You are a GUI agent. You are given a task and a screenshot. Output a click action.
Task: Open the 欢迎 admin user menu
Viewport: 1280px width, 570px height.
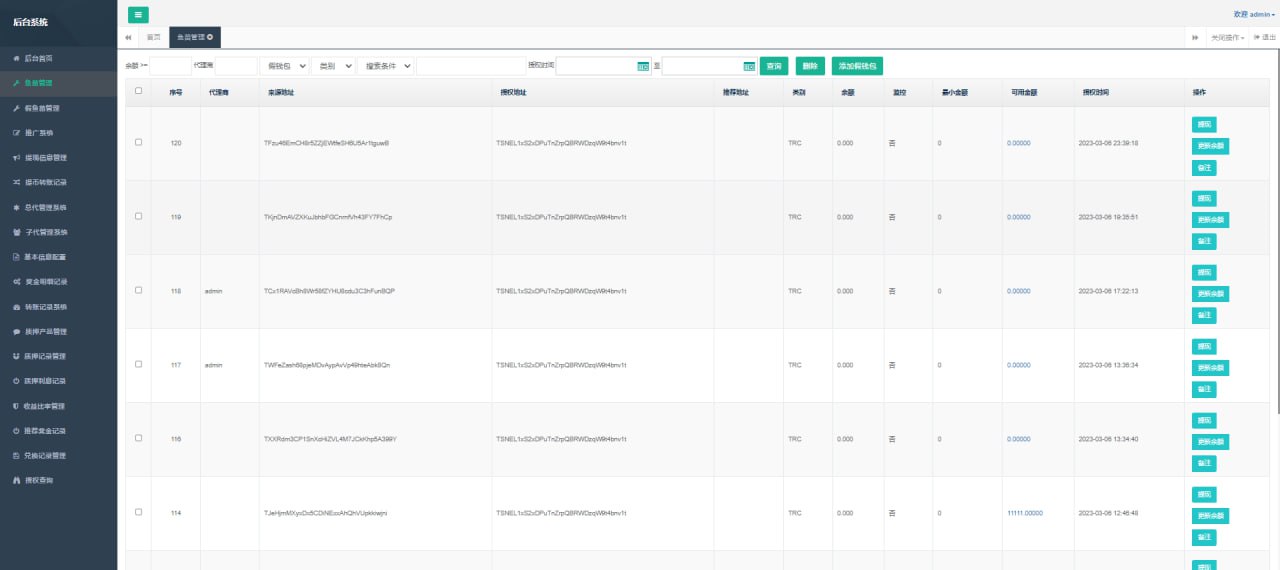(x=1254, y=14)
